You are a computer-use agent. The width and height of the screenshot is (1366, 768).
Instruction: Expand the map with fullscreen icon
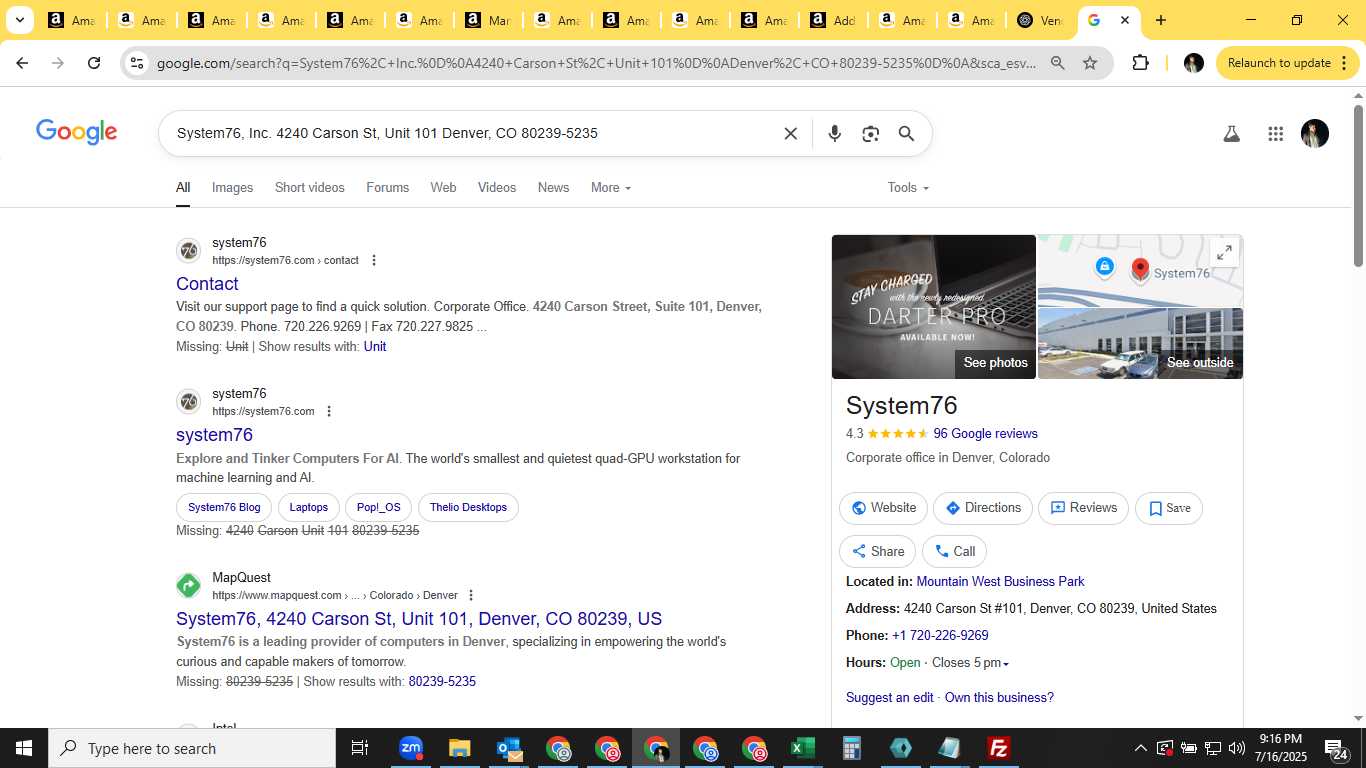click(1224, 252)
